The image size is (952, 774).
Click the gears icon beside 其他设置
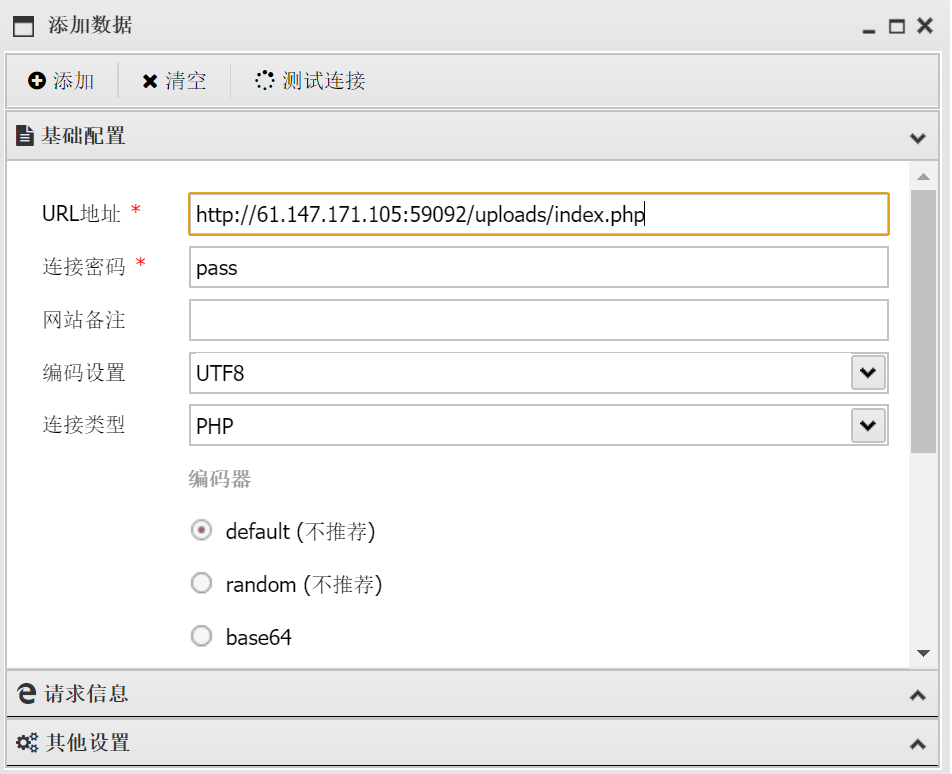pyautogui.click(x=27, y=743)
